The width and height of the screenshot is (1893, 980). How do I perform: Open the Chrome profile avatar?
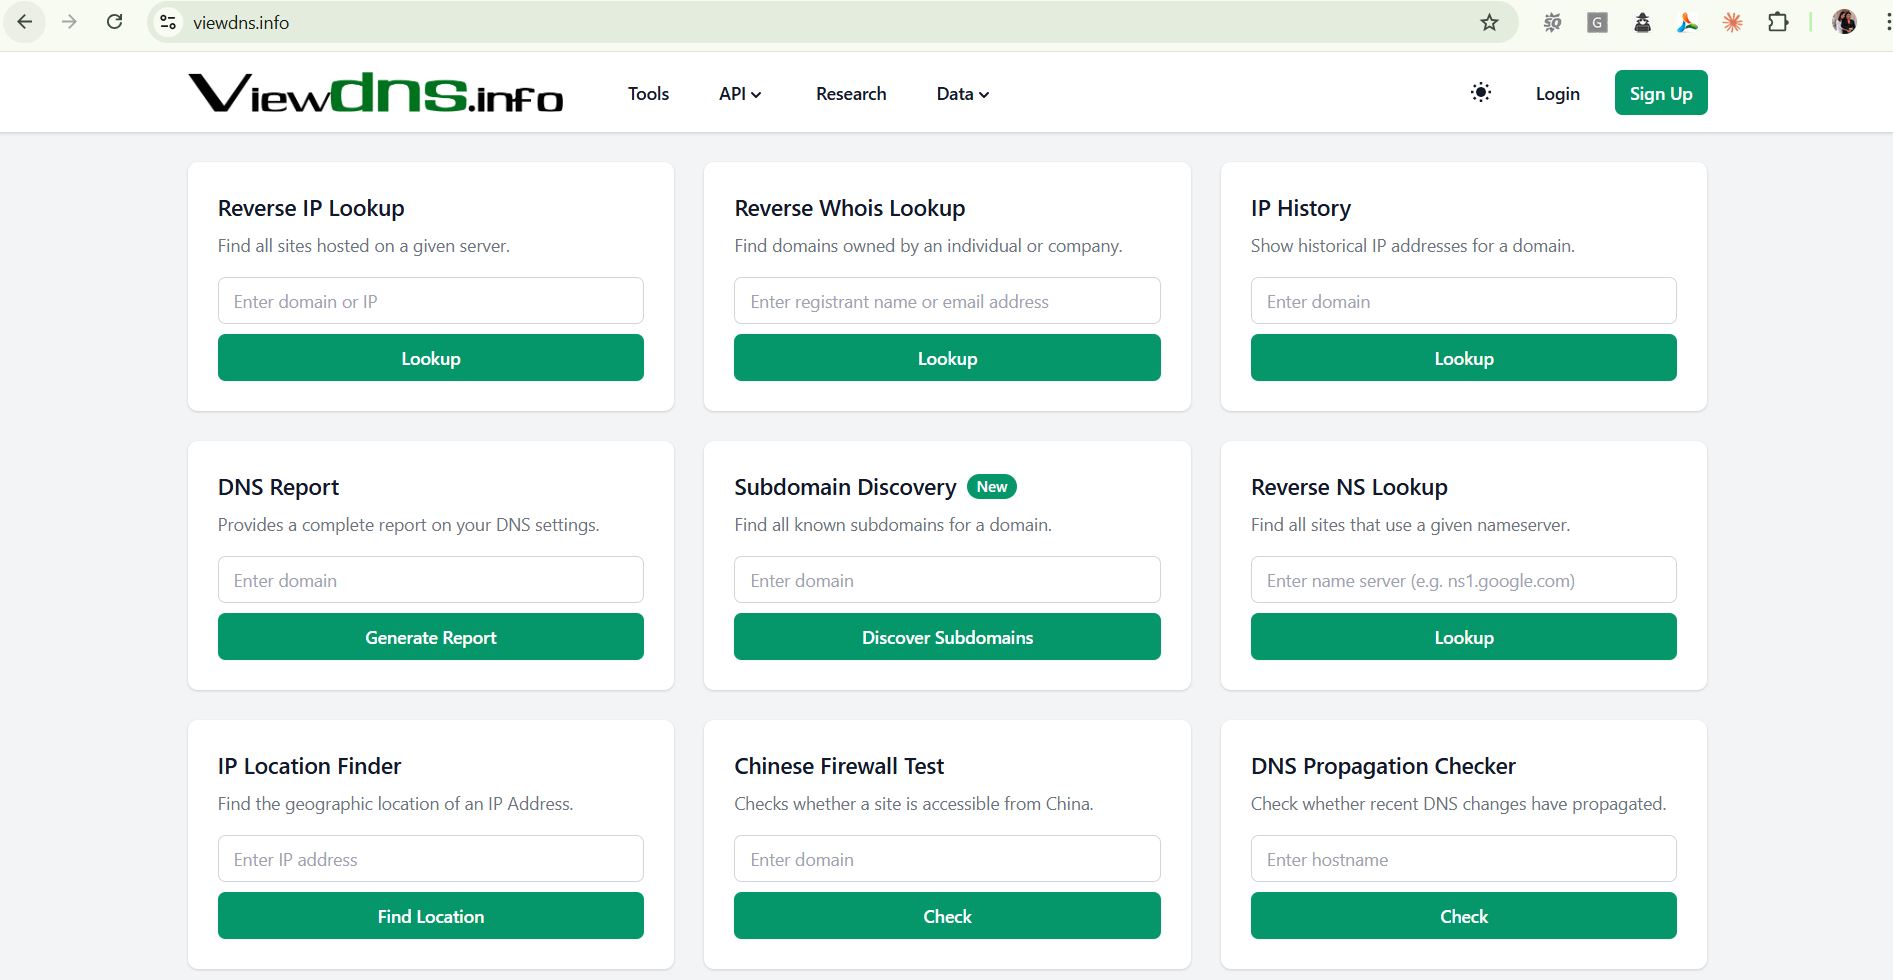(1844, 22)
